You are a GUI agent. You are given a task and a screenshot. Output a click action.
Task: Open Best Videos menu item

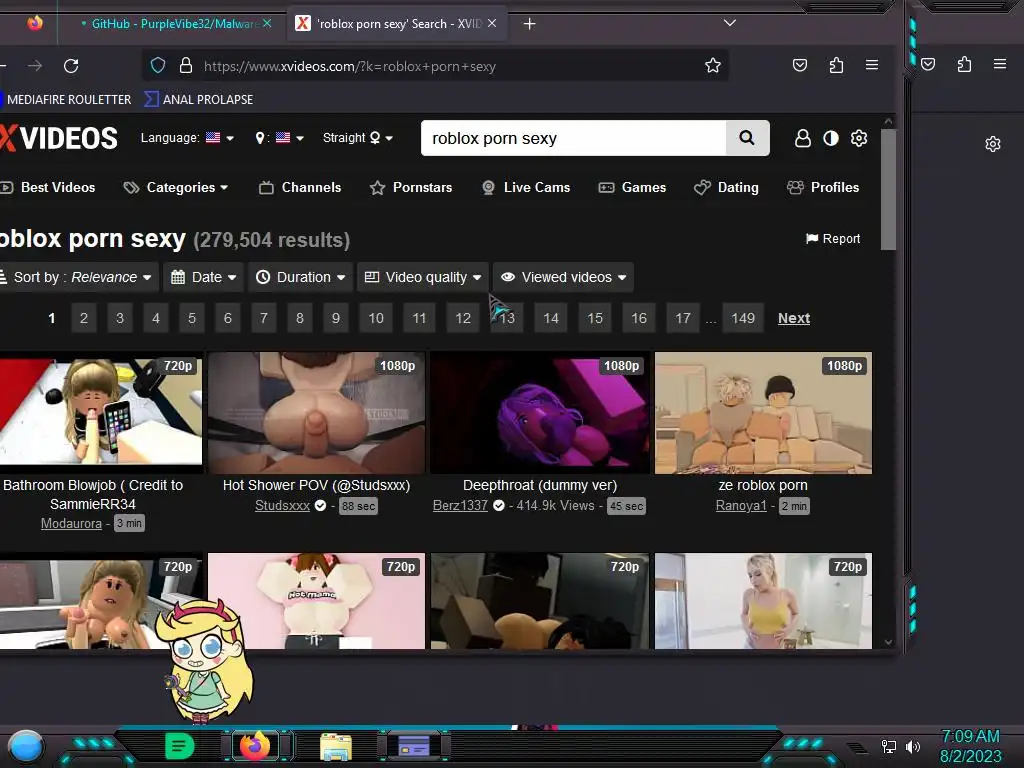pyautogui.click(x=48, y=187)
